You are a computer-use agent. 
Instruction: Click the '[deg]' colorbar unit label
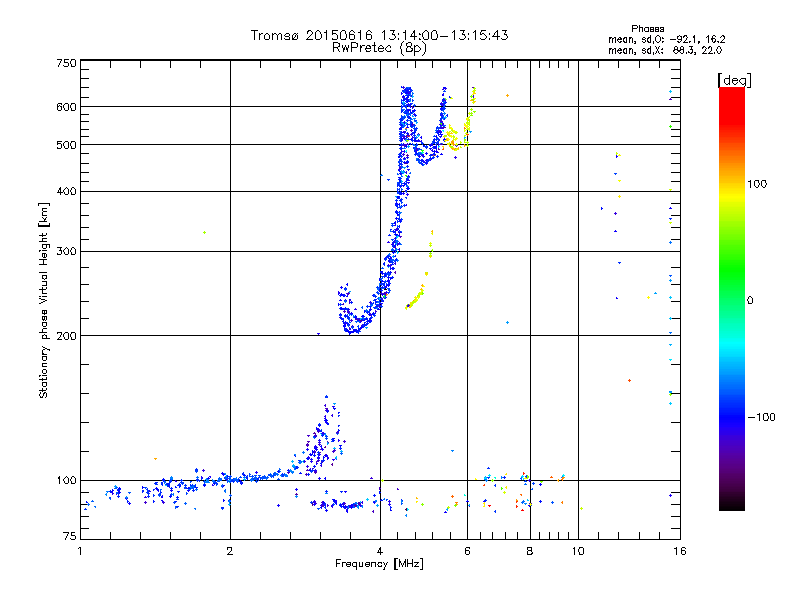point(734,80)
